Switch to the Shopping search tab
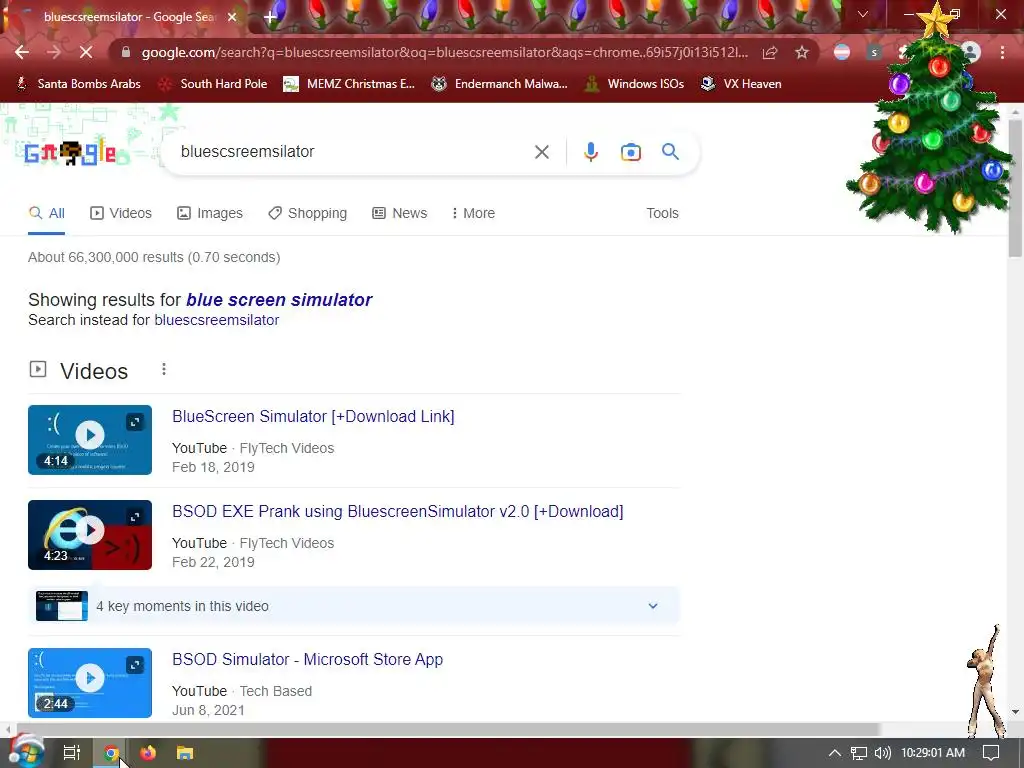The width and height of the screenshot is (1024, 768). (x=308, y=213)
